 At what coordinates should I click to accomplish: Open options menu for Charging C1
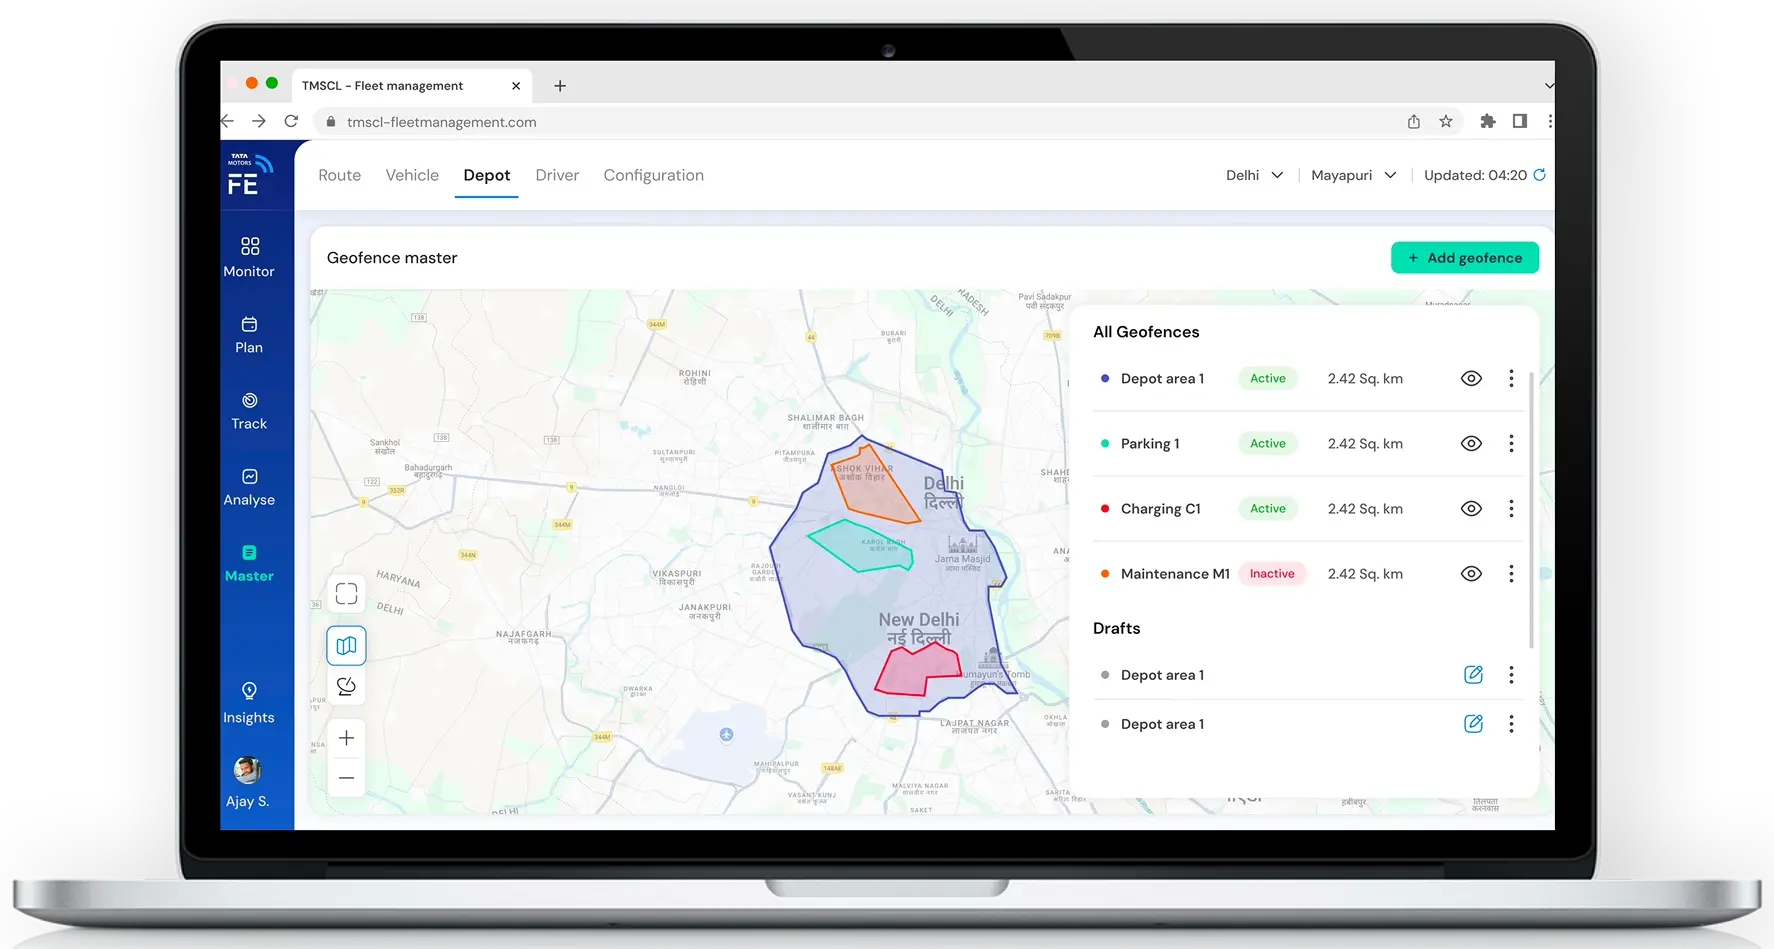1511,508
